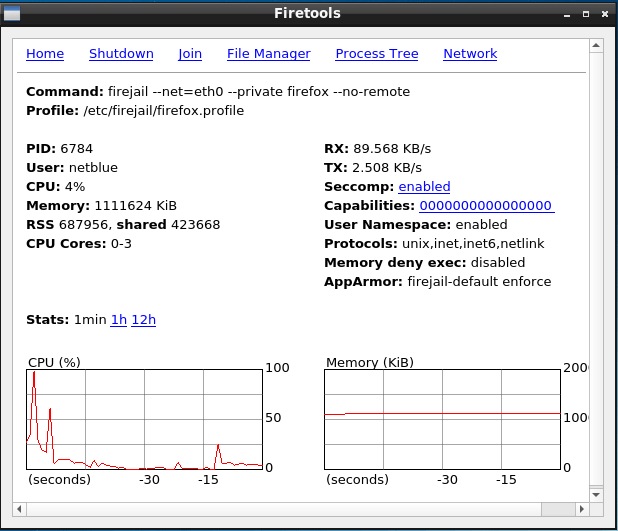618x531 pixels.
Task: Click the RSS 687956 value
Action: pyautogui.click(x=83, y=225)
